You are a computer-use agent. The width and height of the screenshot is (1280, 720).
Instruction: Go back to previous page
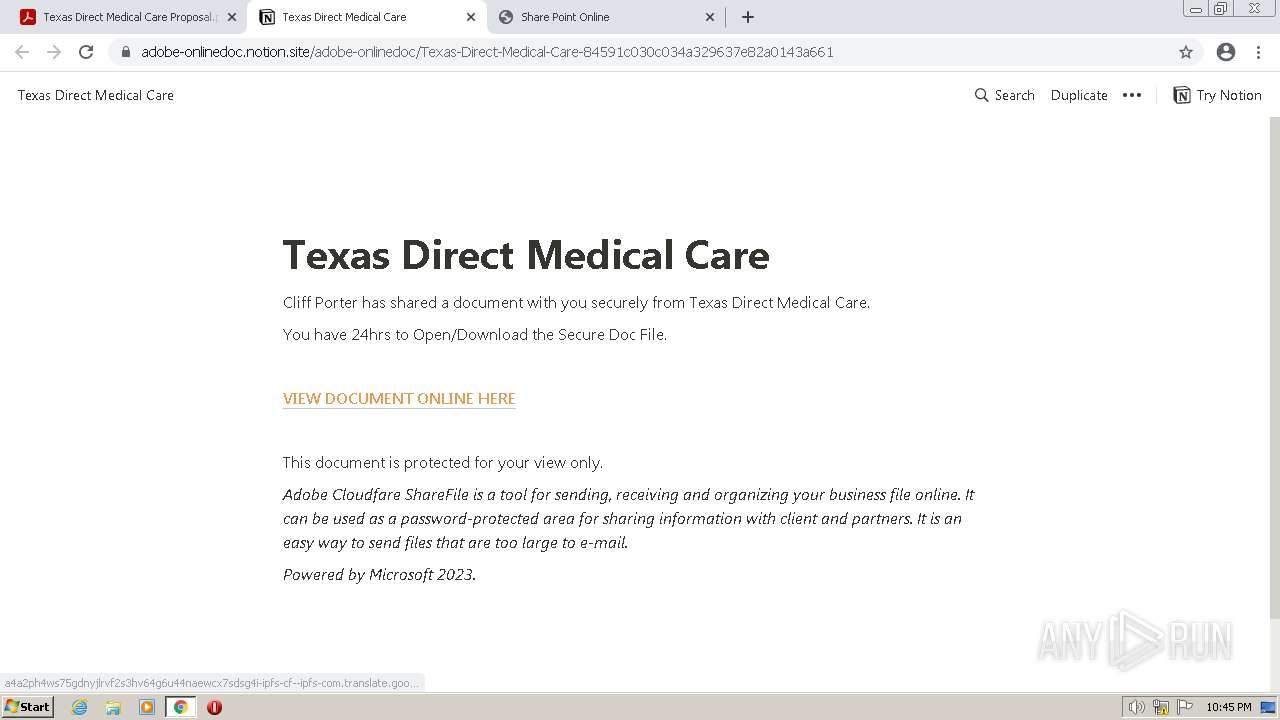22,52
